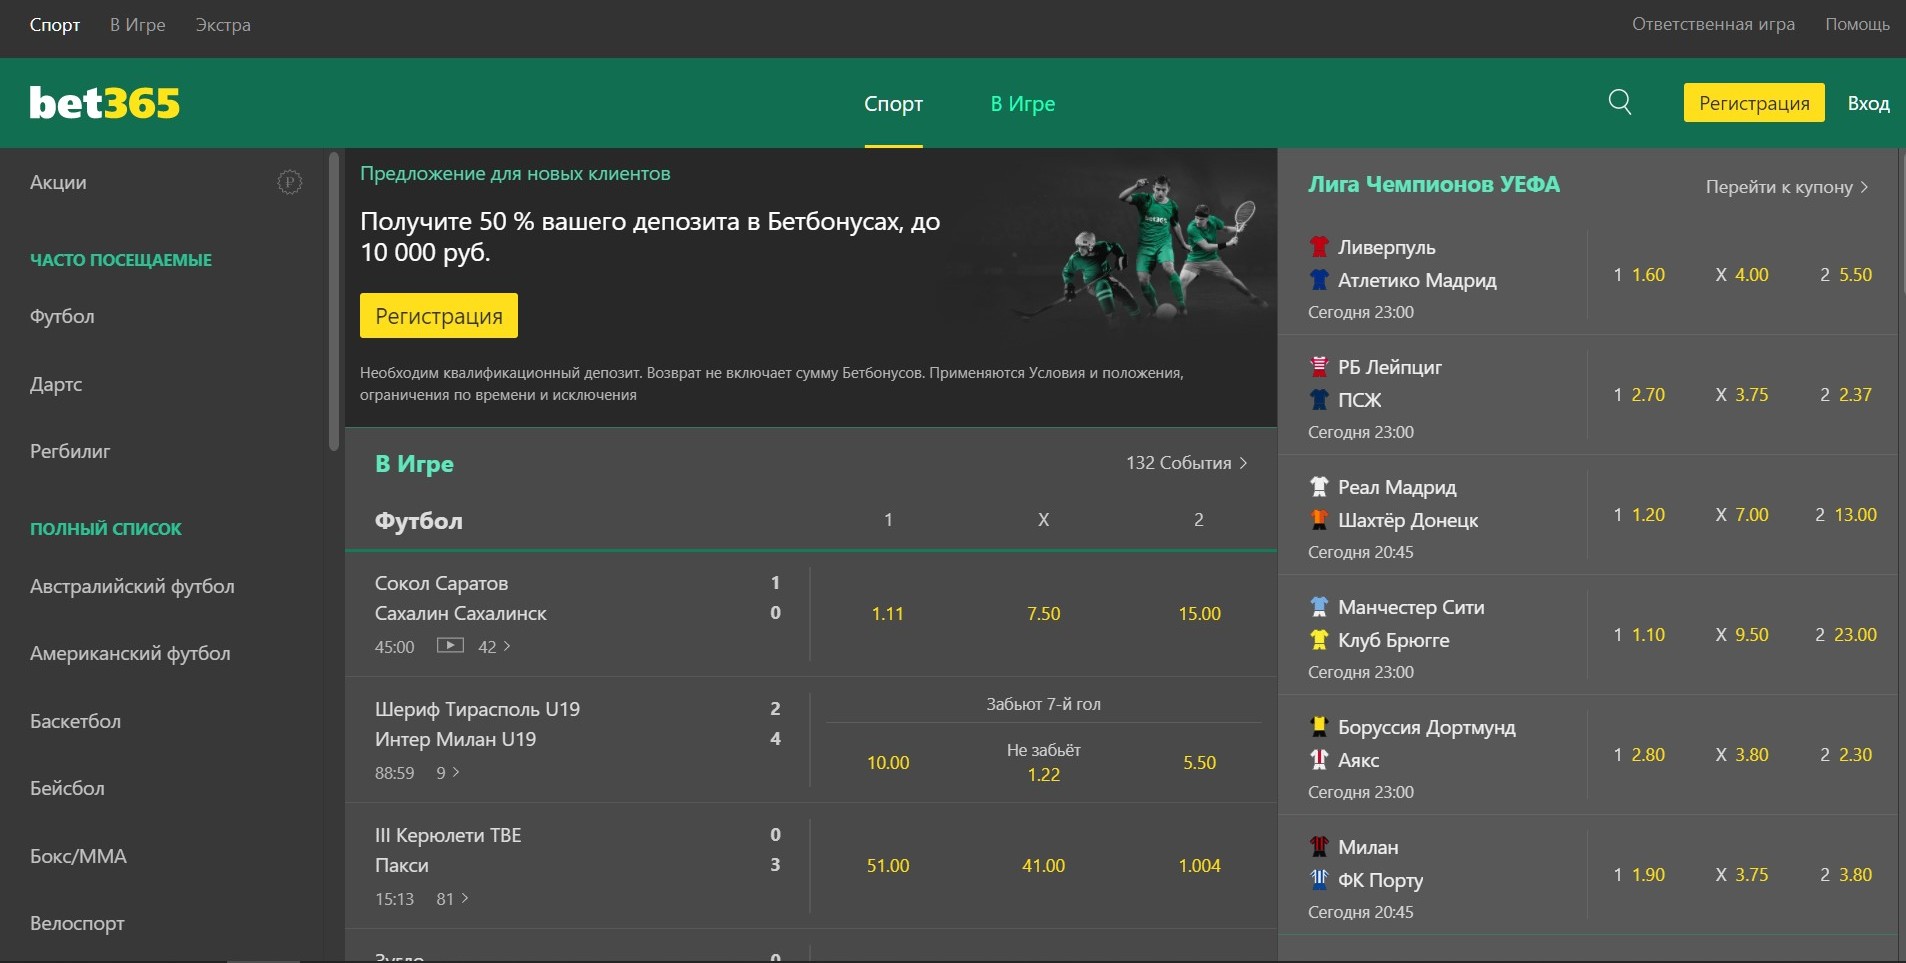Click the promotions badge icon beside Акции
Viewport: 1906px width, 963px height.
289,182
